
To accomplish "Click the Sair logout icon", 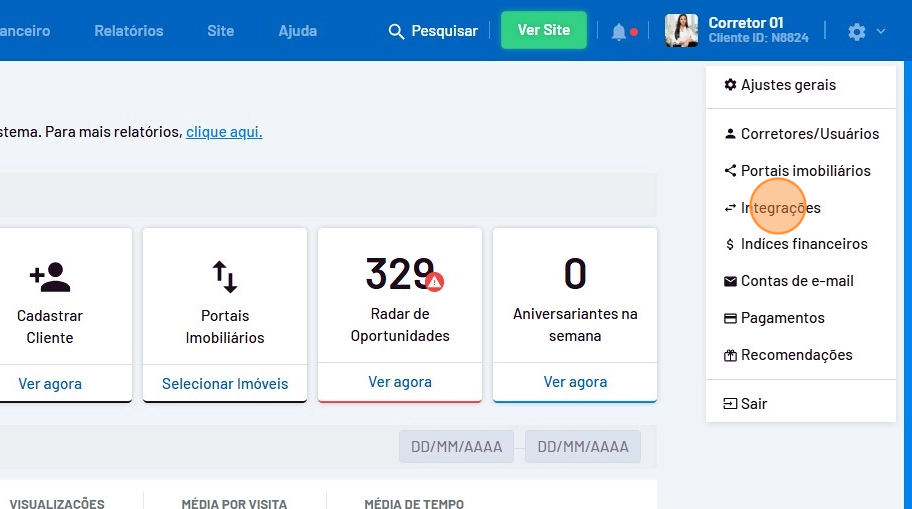I will [x=730, y=404].
